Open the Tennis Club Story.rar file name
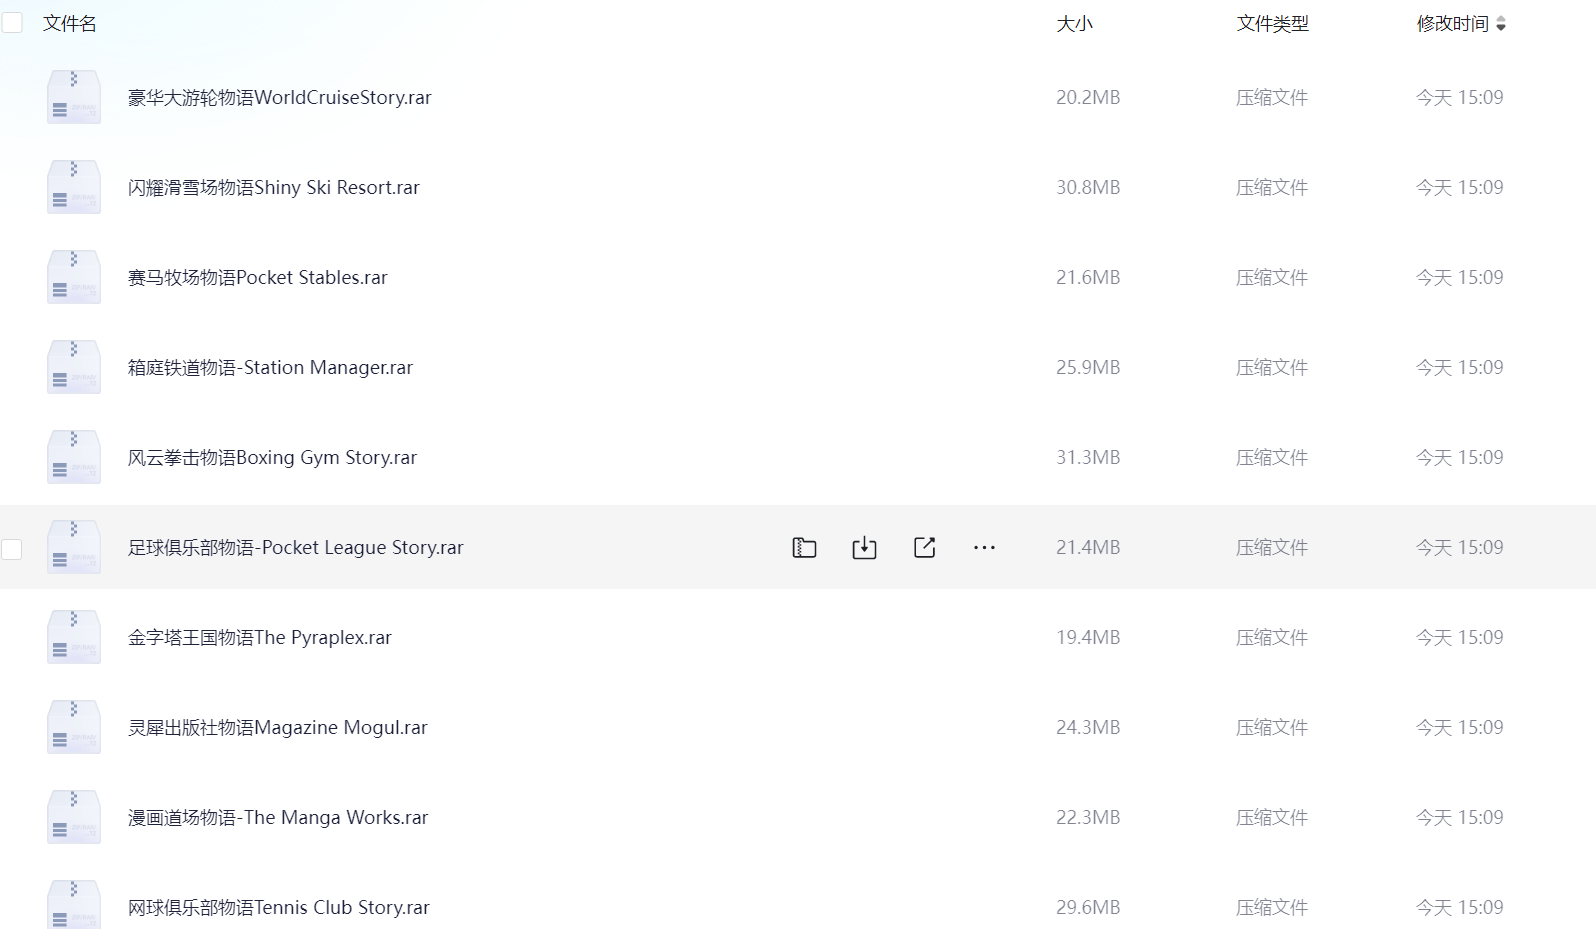Viewport: 1596px width, 929px height. click(x=278, y=907)
